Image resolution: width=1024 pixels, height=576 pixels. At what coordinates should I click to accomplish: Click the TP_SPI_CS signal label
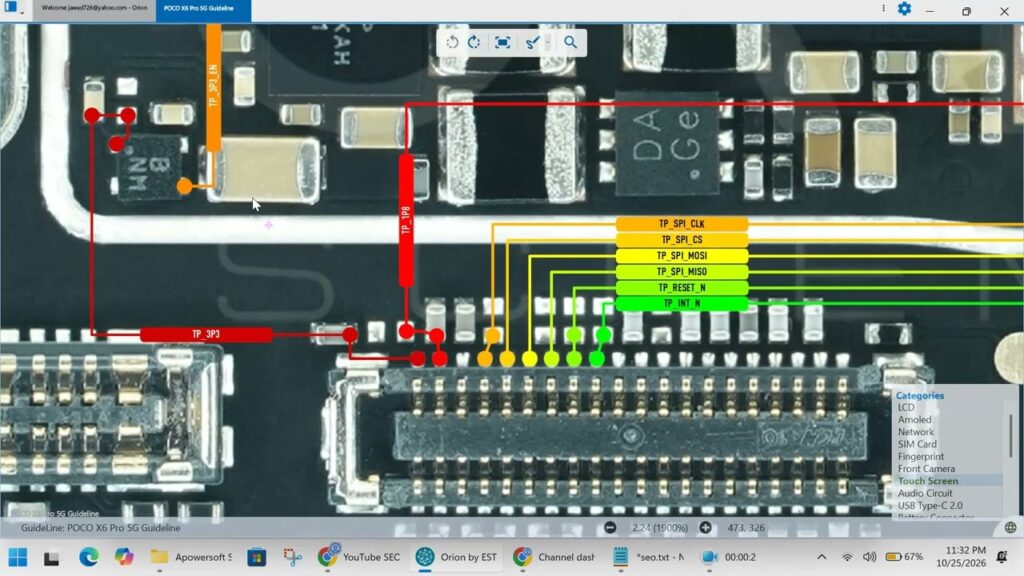coord(682,240)
